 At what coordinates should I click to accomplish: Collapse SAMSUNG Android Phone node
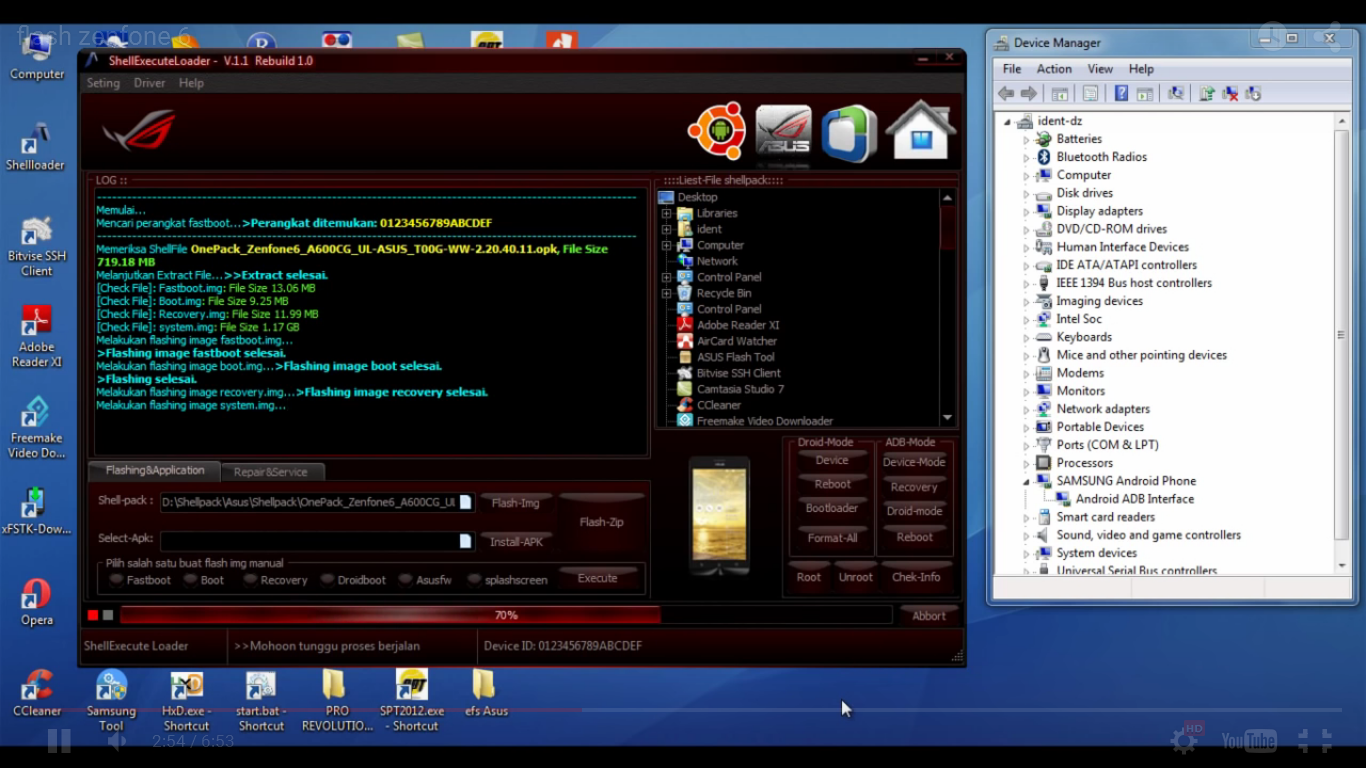(x=1026, y=482)
